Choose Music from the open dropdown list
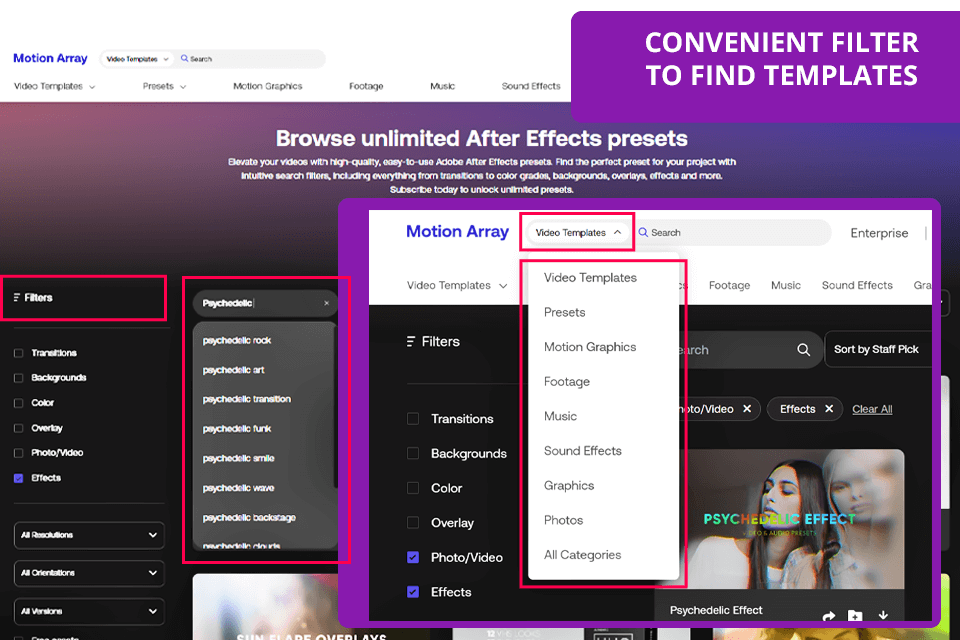 coord(560,416)
